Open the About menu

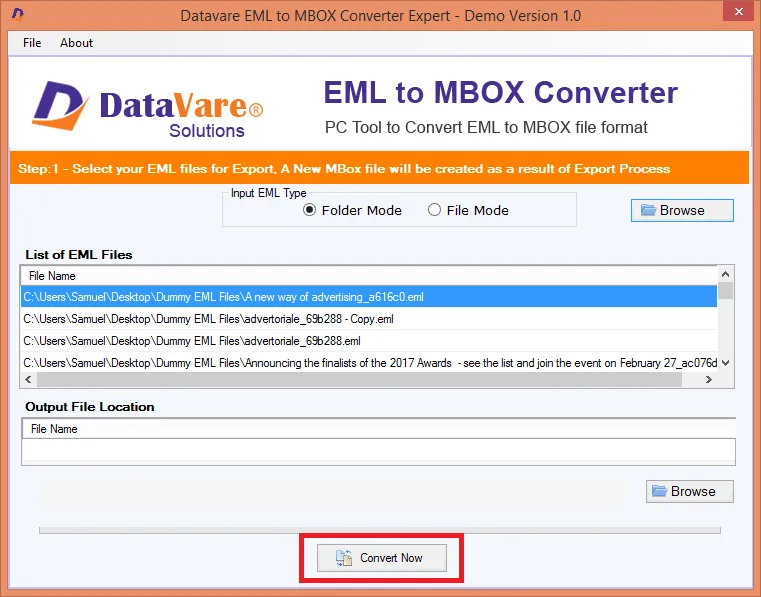click(x=76, y=43)
